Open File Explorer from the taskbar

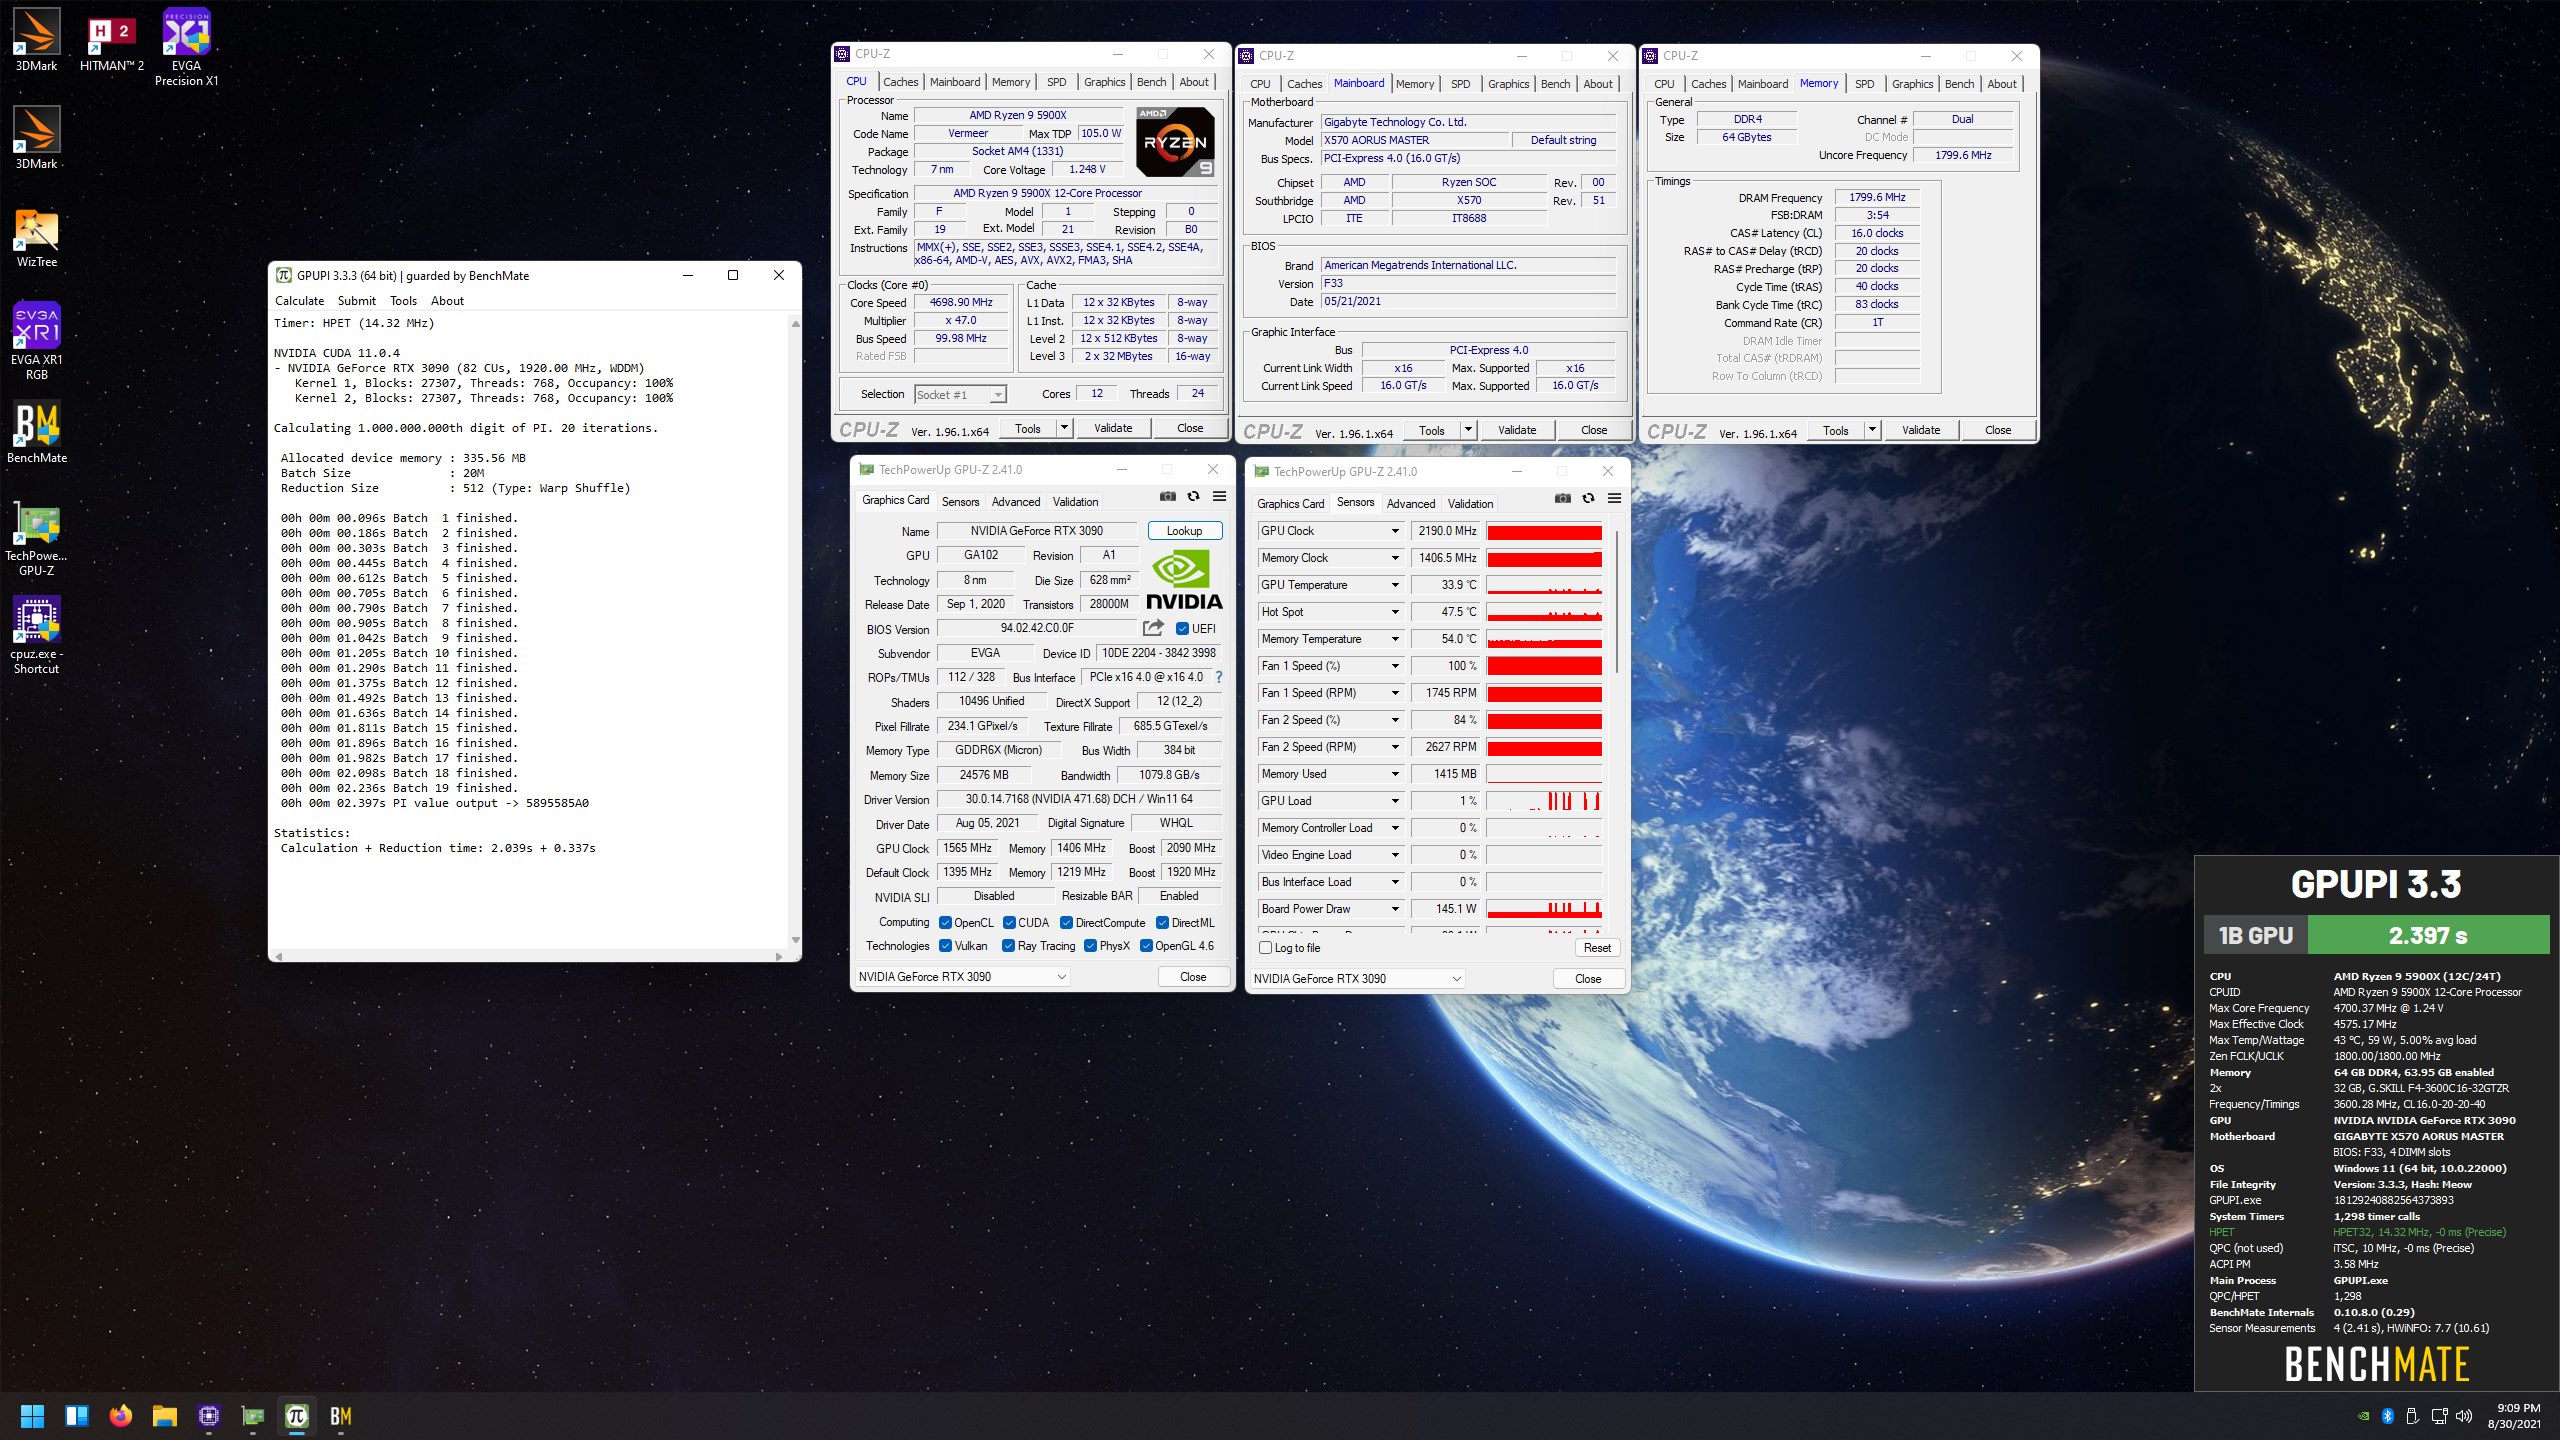coord(164,1416)
